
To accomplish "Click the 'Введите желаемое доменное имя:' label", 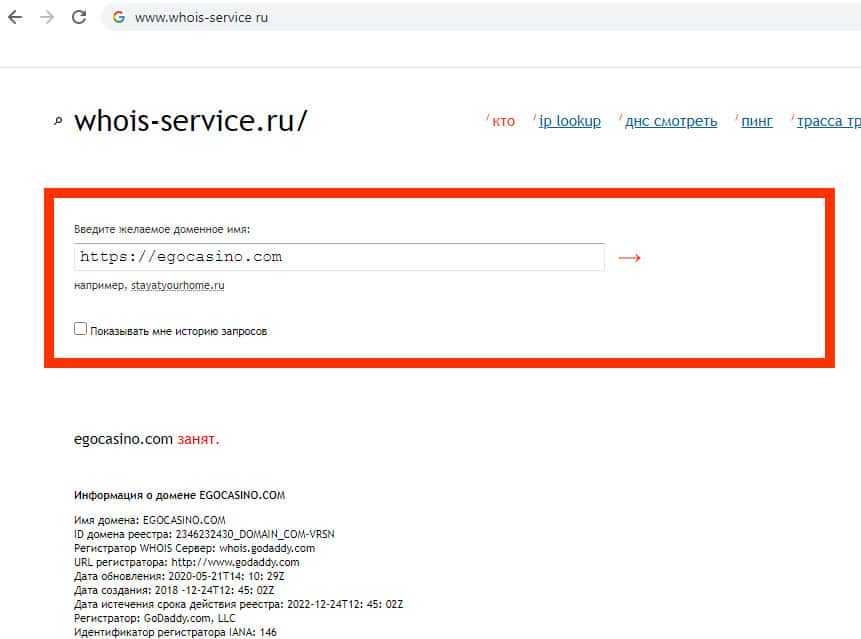I will [162, 229].
